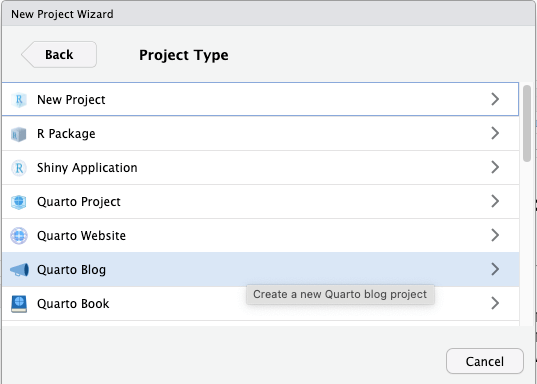Expand Shiny Application chevron arrow

coord(495,167)
